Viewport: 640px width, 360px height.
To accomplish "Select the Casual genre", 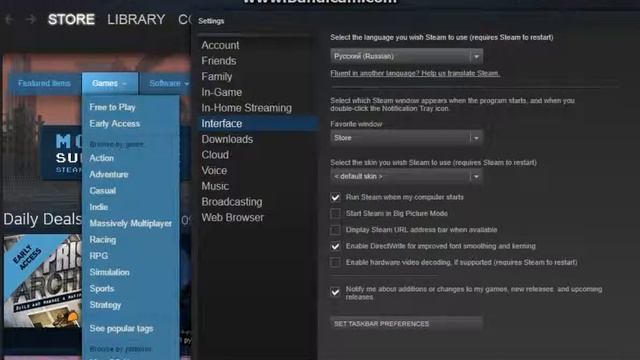I will (102, 191).
